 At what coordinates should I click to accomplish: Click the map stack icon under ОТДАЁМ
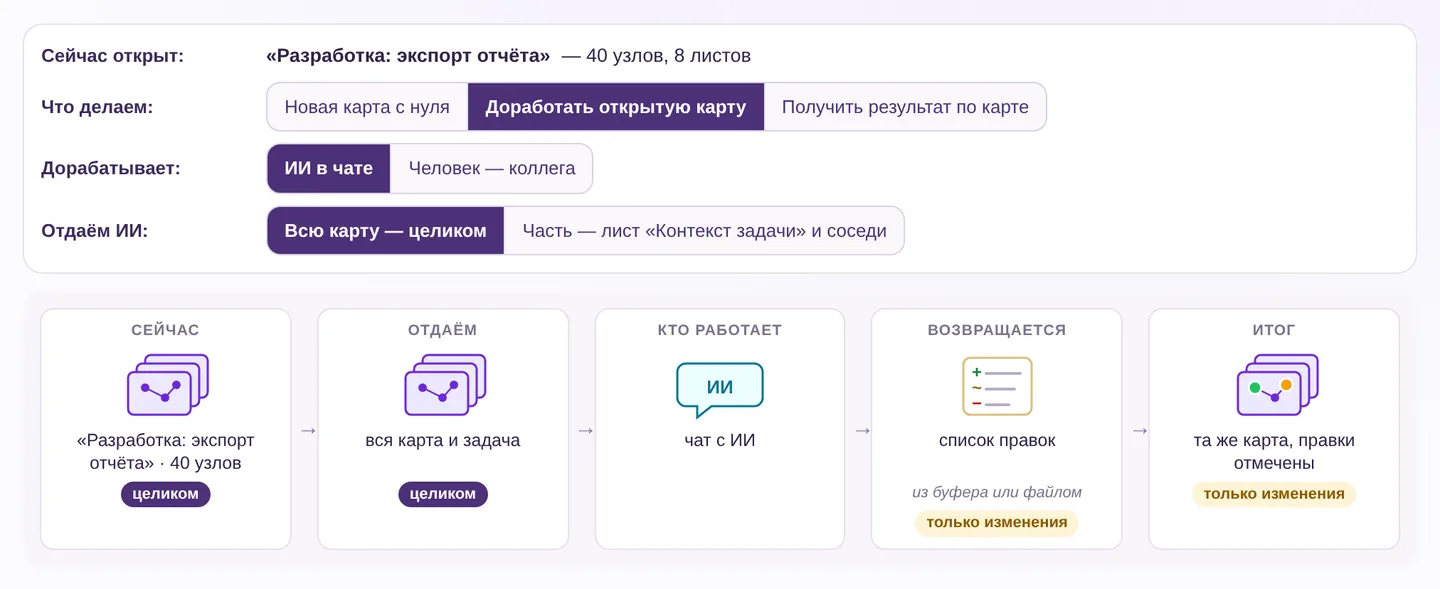click(444, 385)
